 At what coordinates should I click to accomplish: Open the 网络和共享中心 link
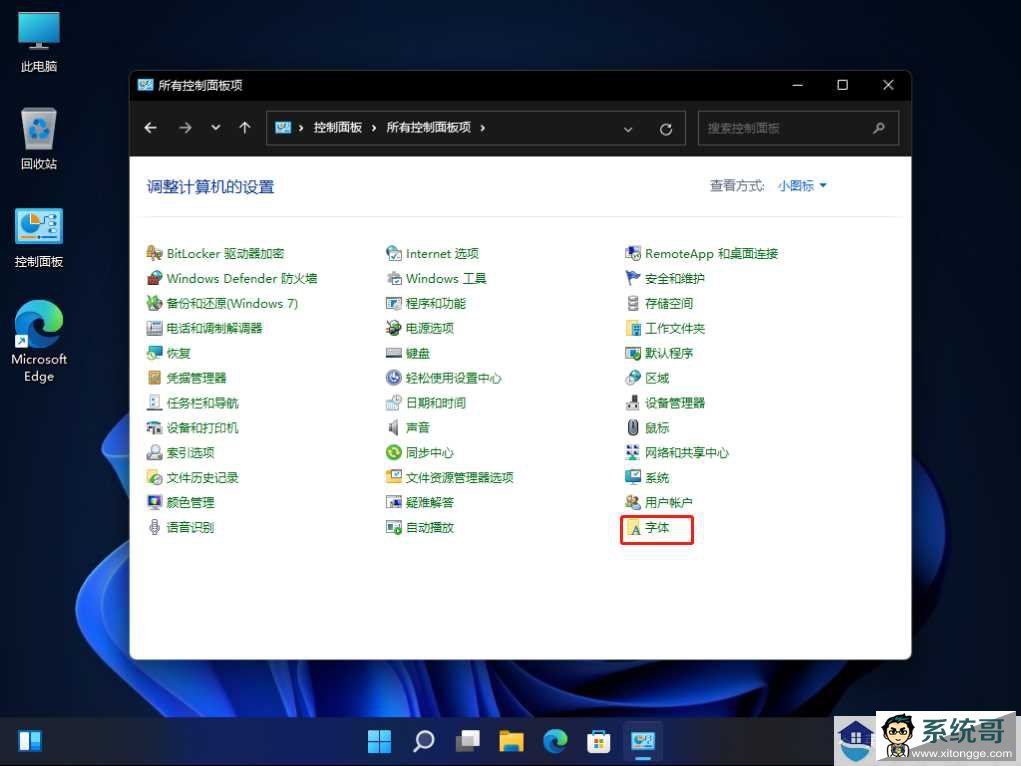(687, 453)
